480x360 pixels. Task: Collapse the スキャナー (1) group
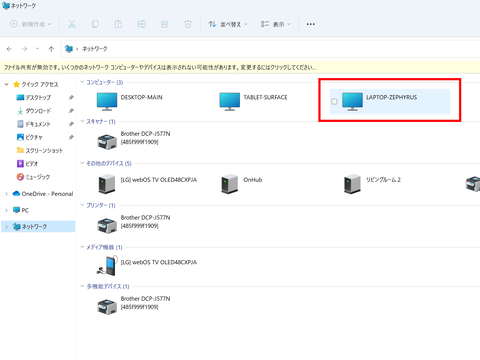pyautogui.click(x=82, y=121)
